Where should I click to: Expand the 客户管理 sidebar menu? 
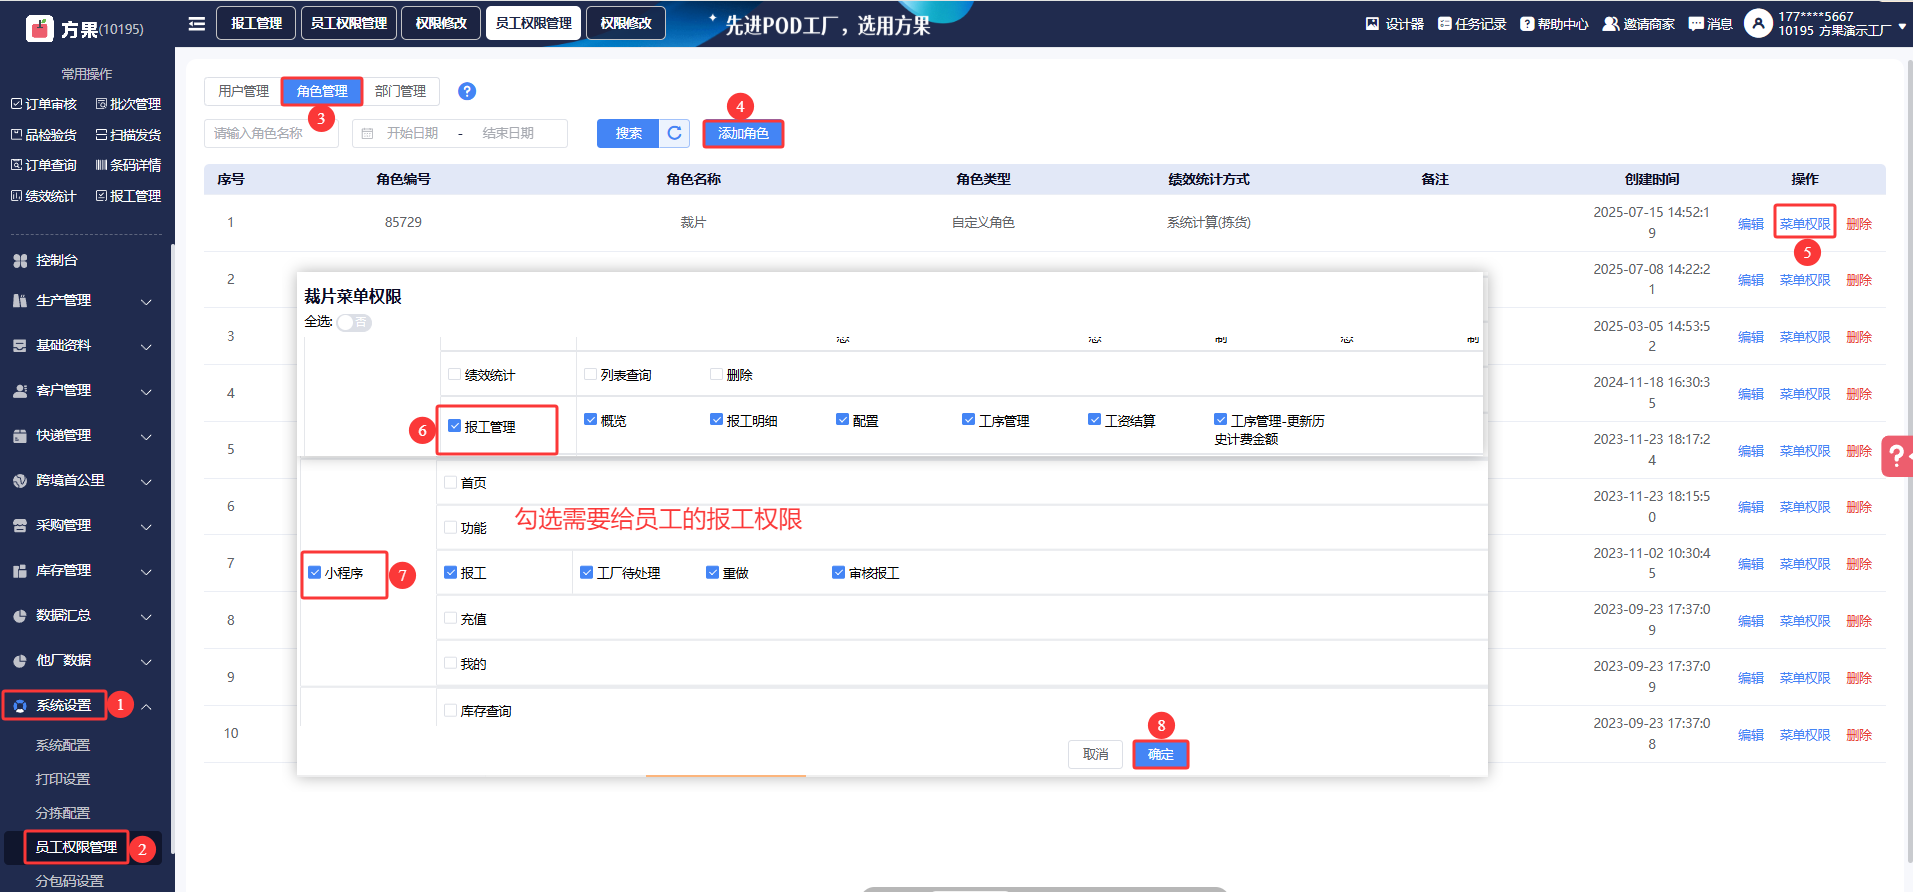coord(83,390)
